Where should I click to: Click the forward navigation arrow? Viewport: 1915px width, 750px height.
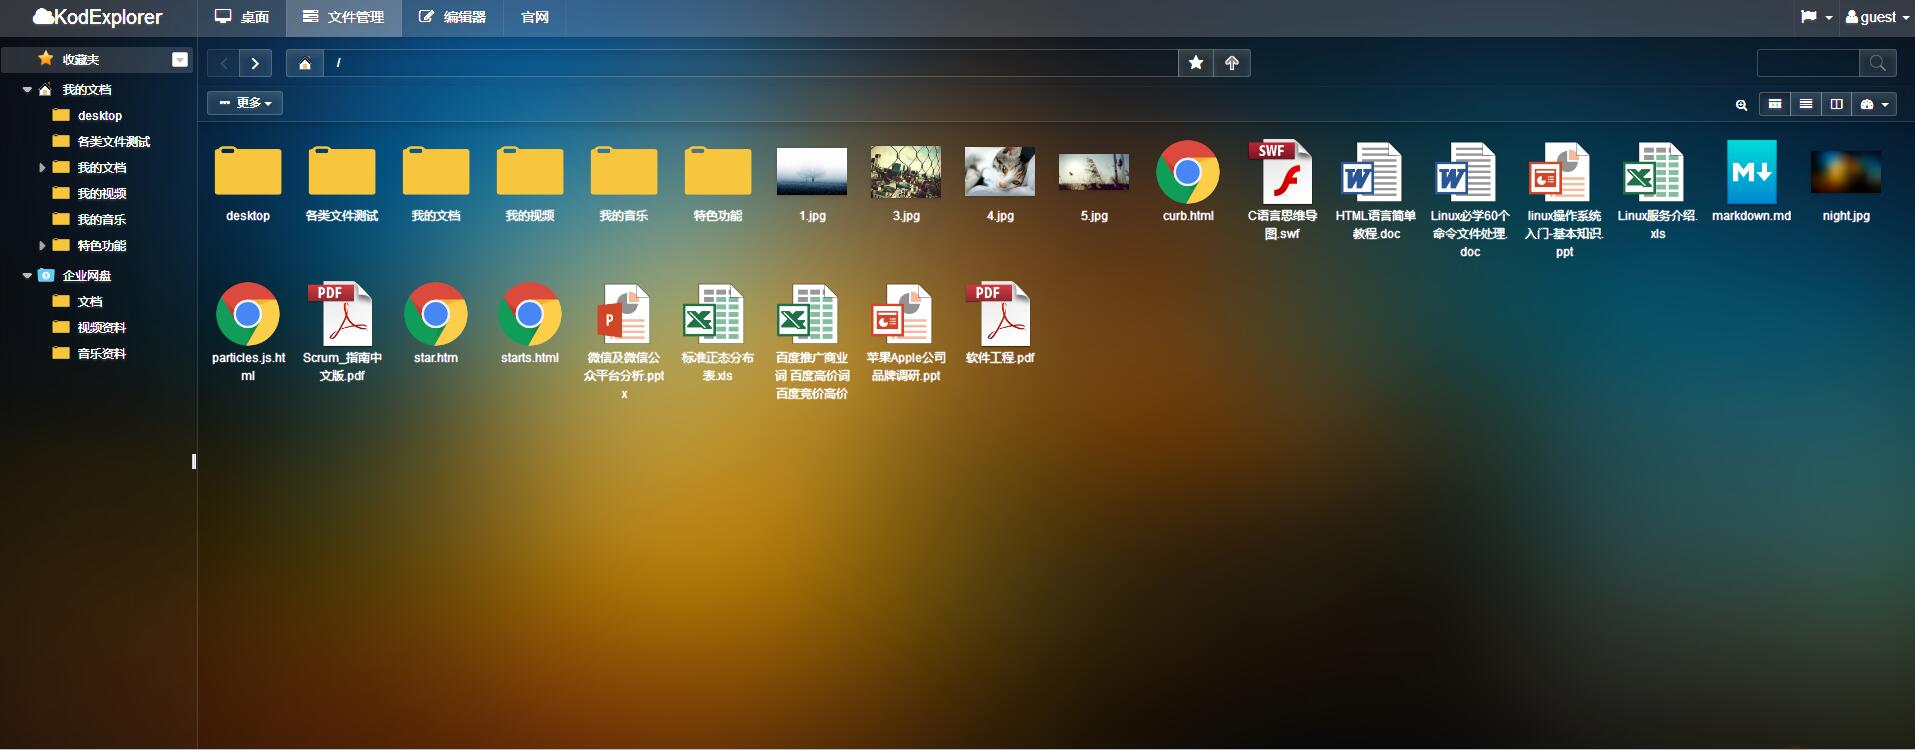point(255,63)
